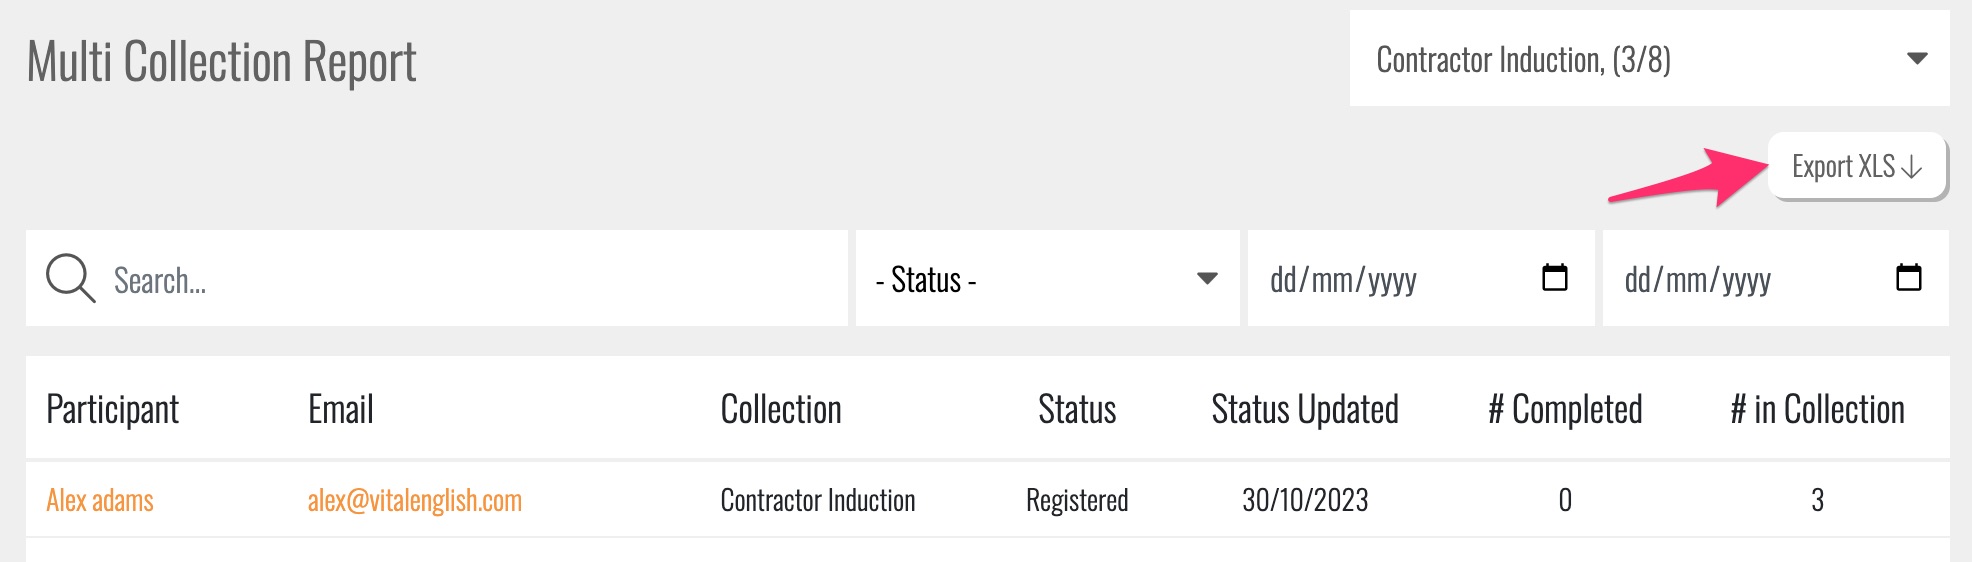Expand the Status filter dropdown
This screenshot has width=1972, height=562.
[1046, 279]
